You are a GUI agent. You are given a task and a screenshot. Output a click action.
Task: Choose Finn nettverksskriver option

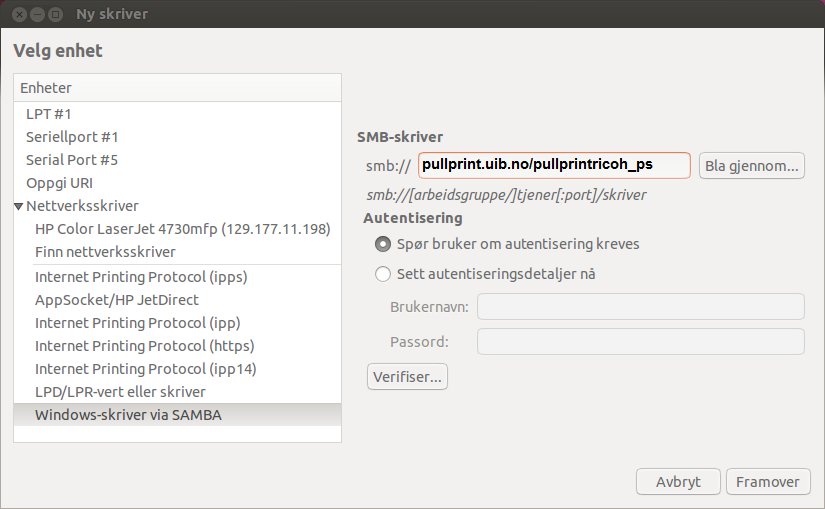click(105, 252)
